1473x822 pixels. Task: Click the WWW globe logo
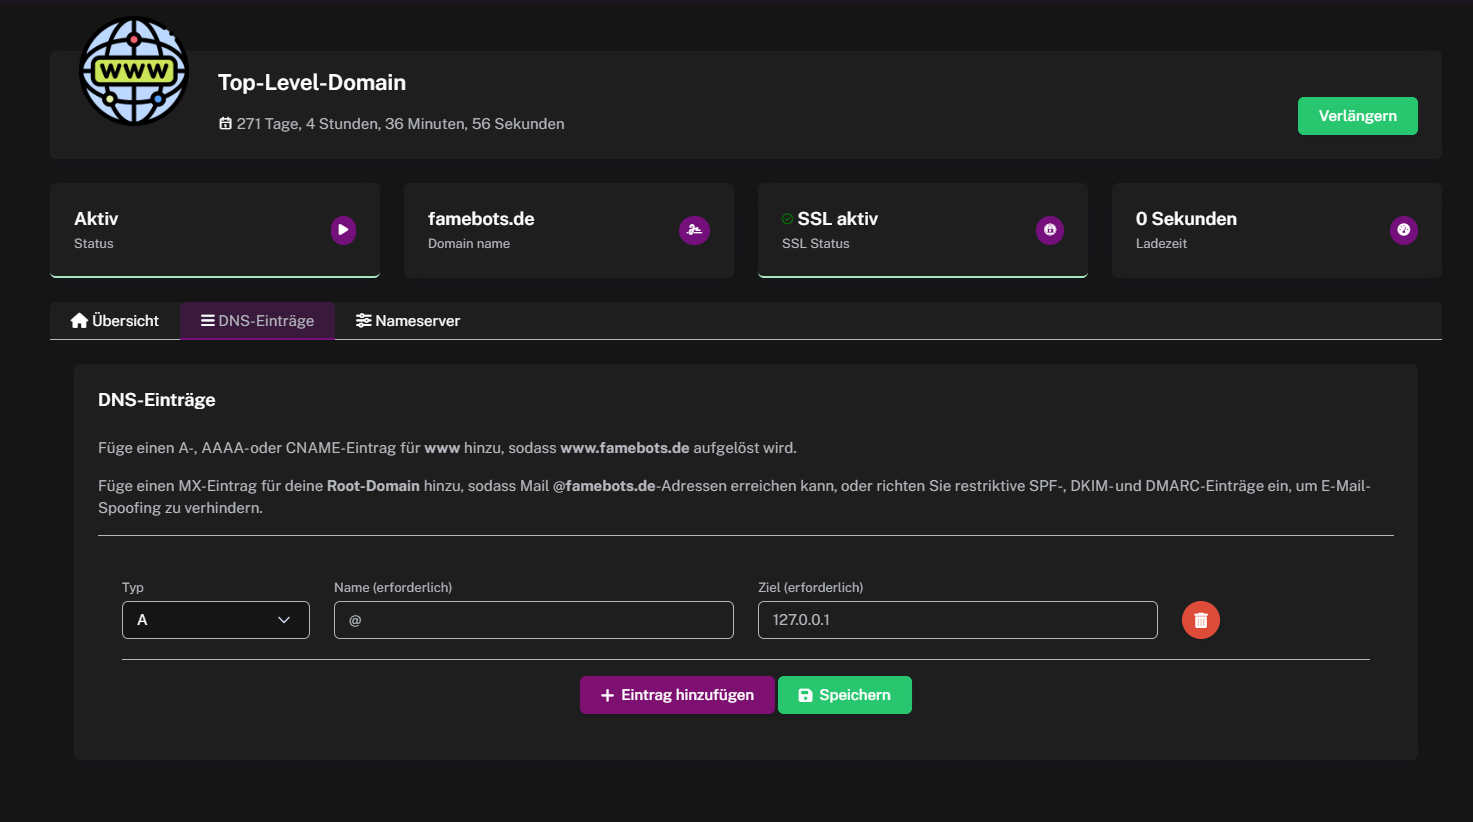click(x=134, y=72)
